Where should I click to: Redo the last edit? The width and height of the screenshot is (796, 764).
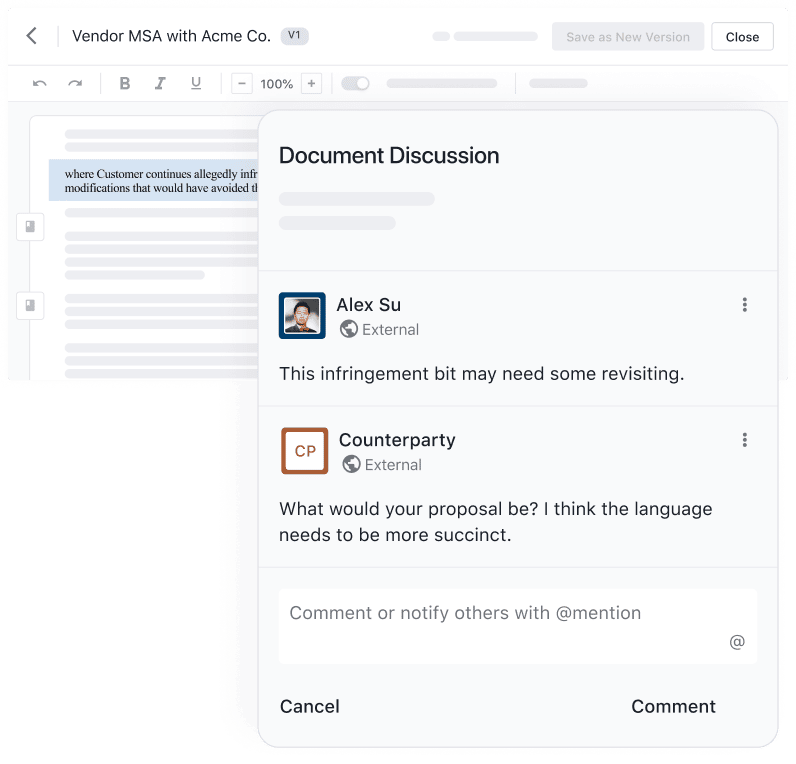(x=75, y=84)
